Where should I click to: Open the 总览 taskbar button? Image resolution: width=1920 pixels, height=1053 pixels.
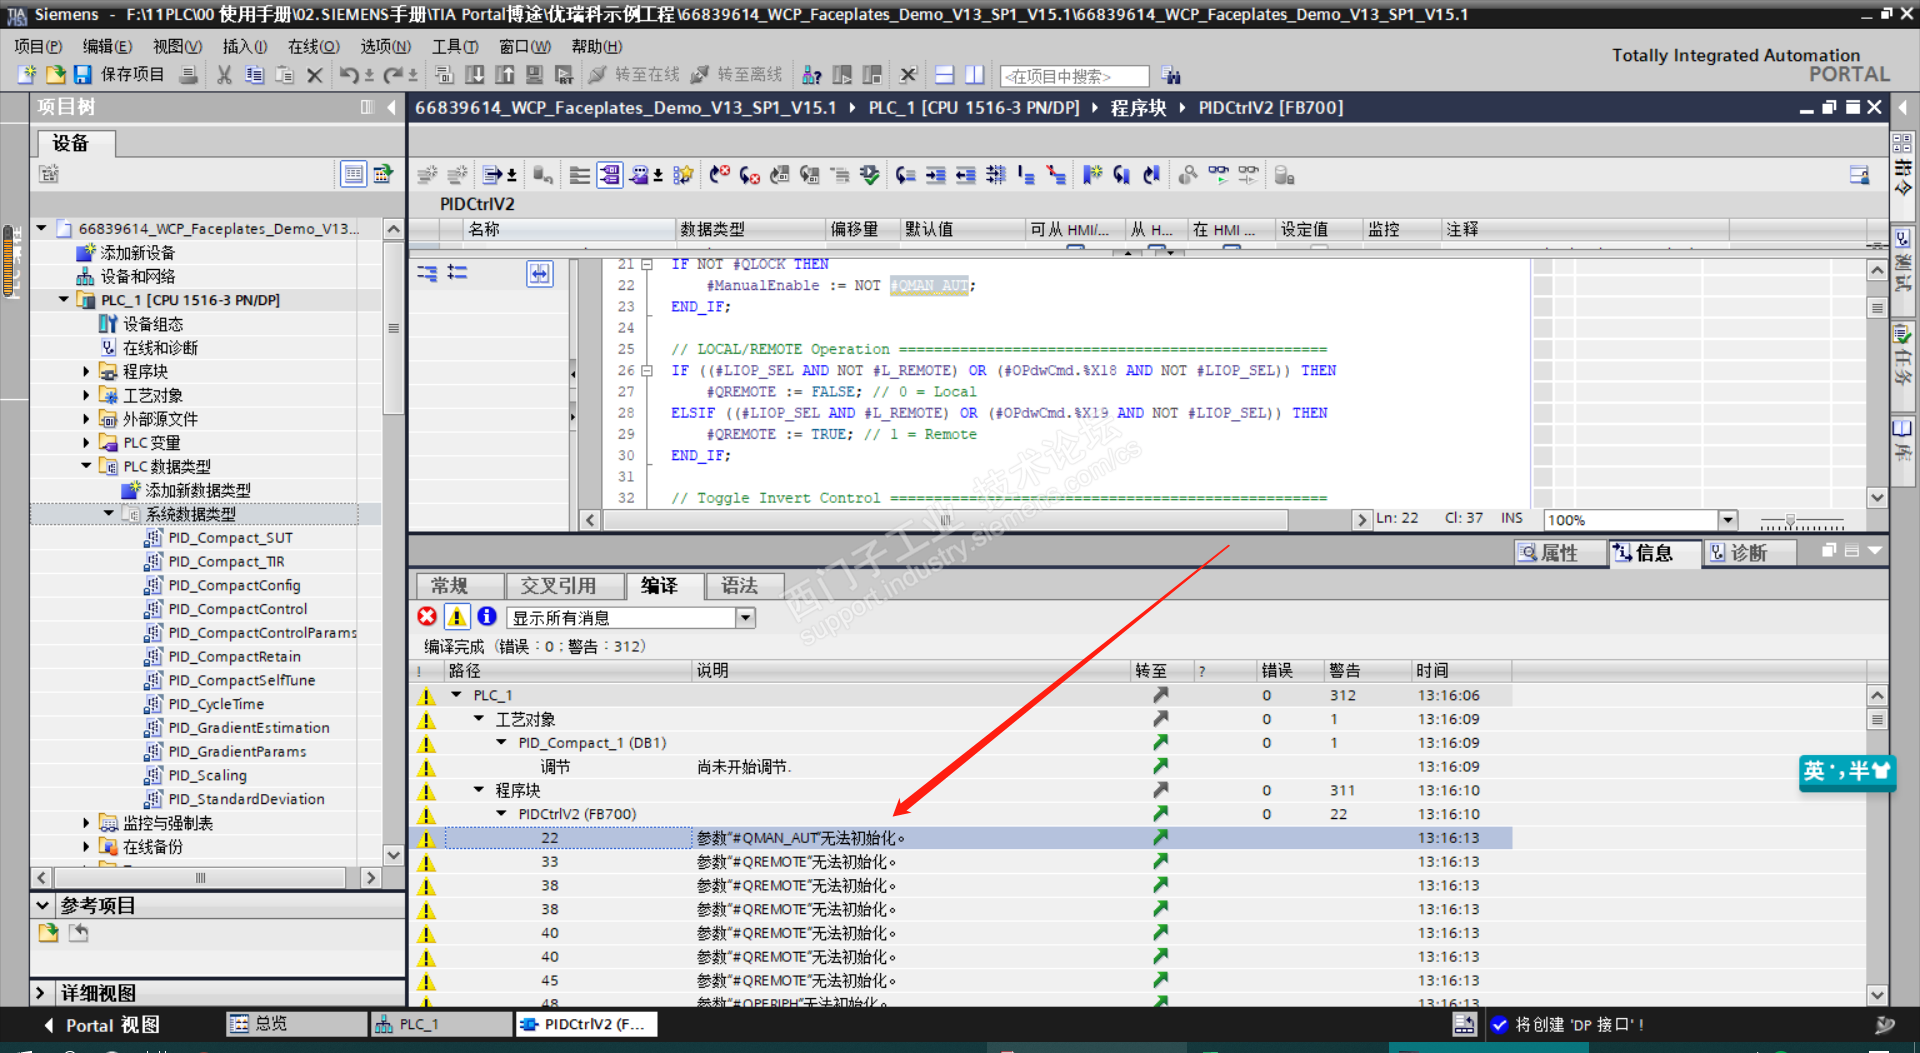[296, 1024]
